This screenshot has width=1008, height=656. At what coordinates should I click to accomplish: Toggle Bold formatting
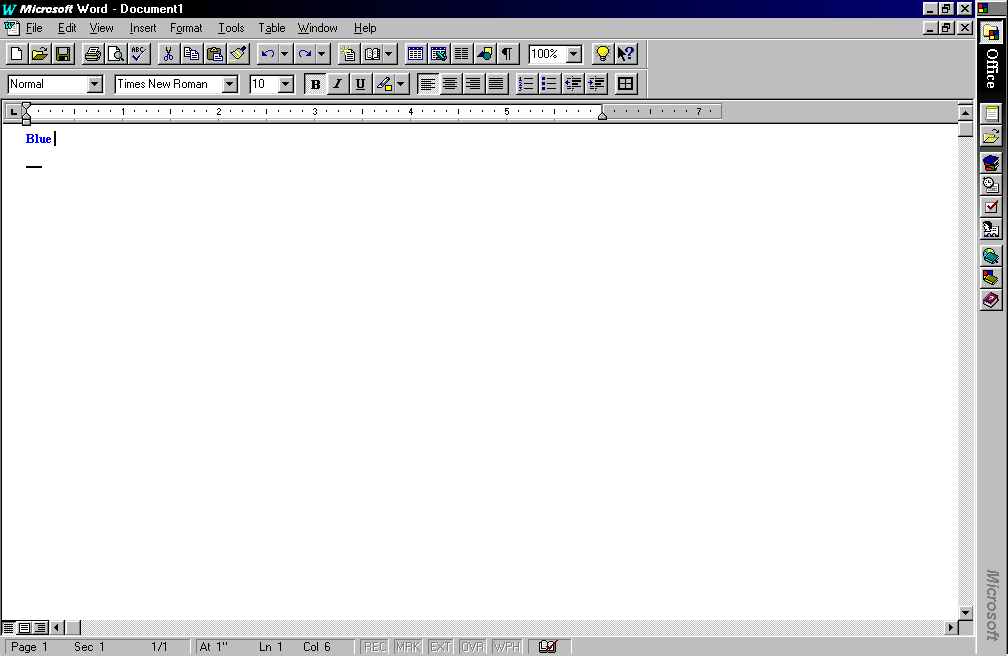(x=315, y=84)
